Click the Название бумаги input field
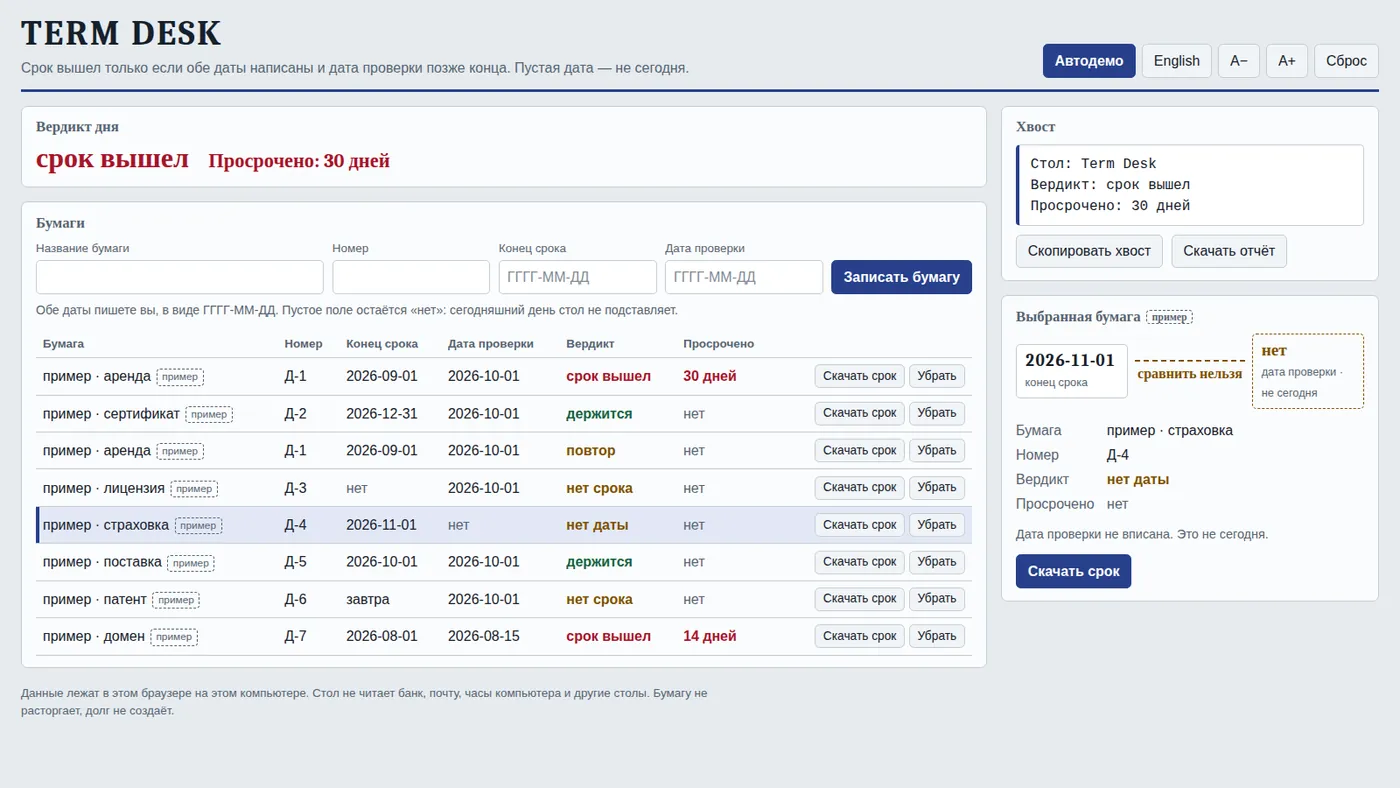 tap(180, 277)
